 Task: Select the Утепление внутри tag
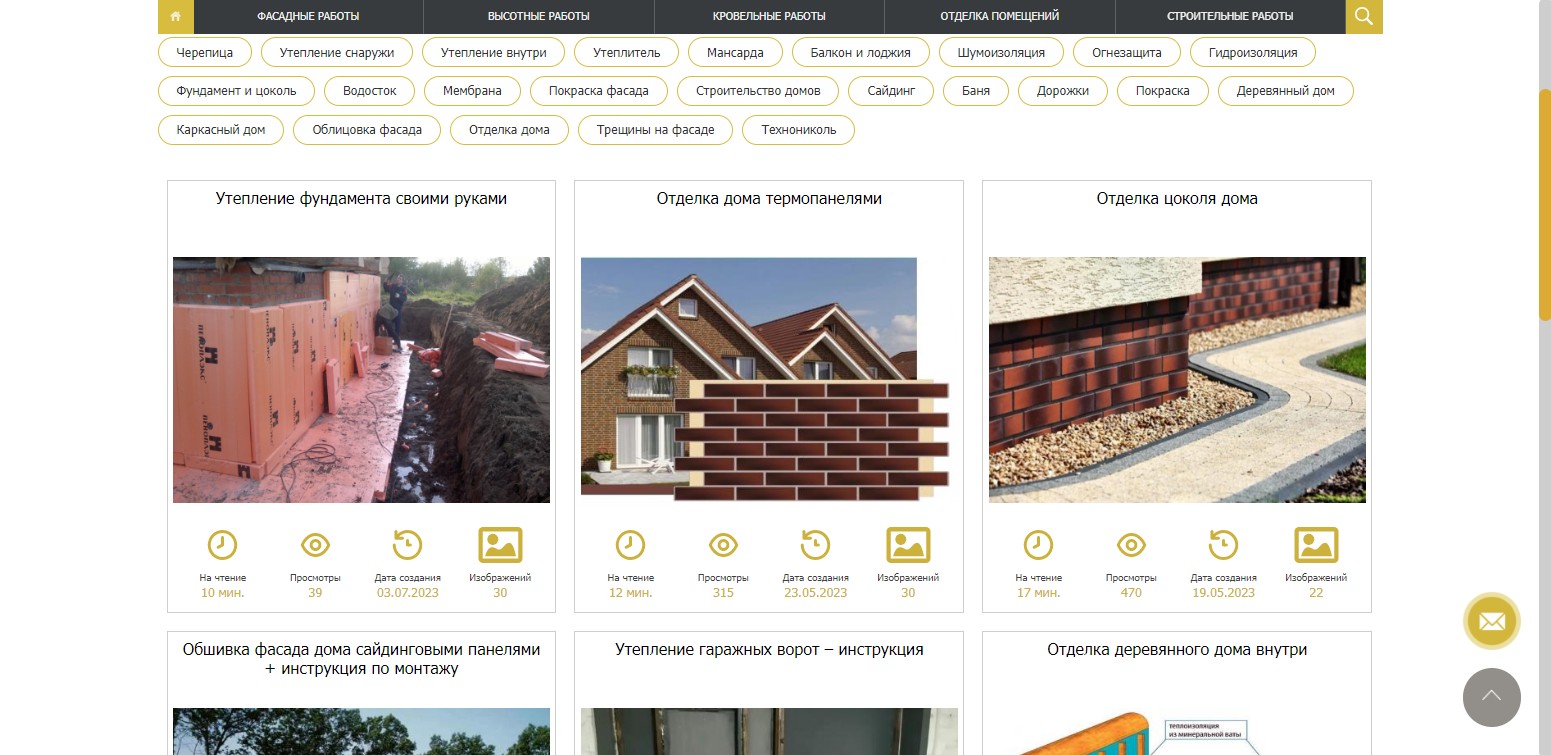click(x=493, y=52)
